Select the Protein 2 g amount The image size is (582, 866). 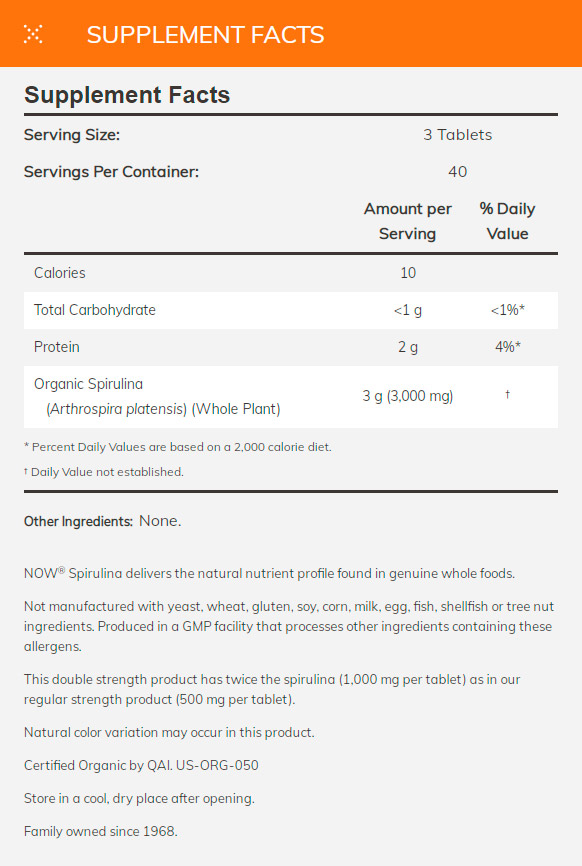(408, 347)
